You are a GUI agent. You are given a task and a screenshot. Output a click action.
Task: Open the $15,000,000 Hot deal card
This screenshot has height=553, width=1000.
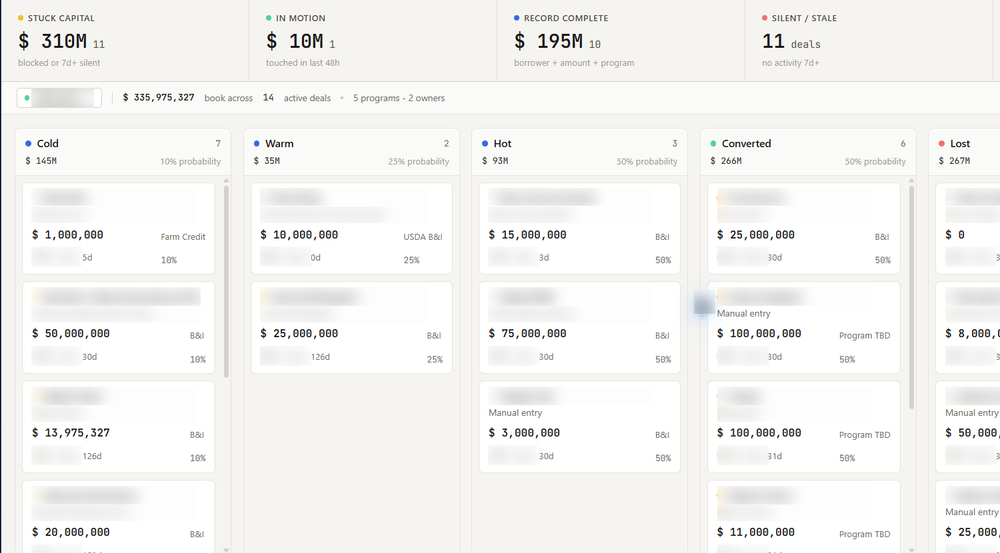point(580,228)
